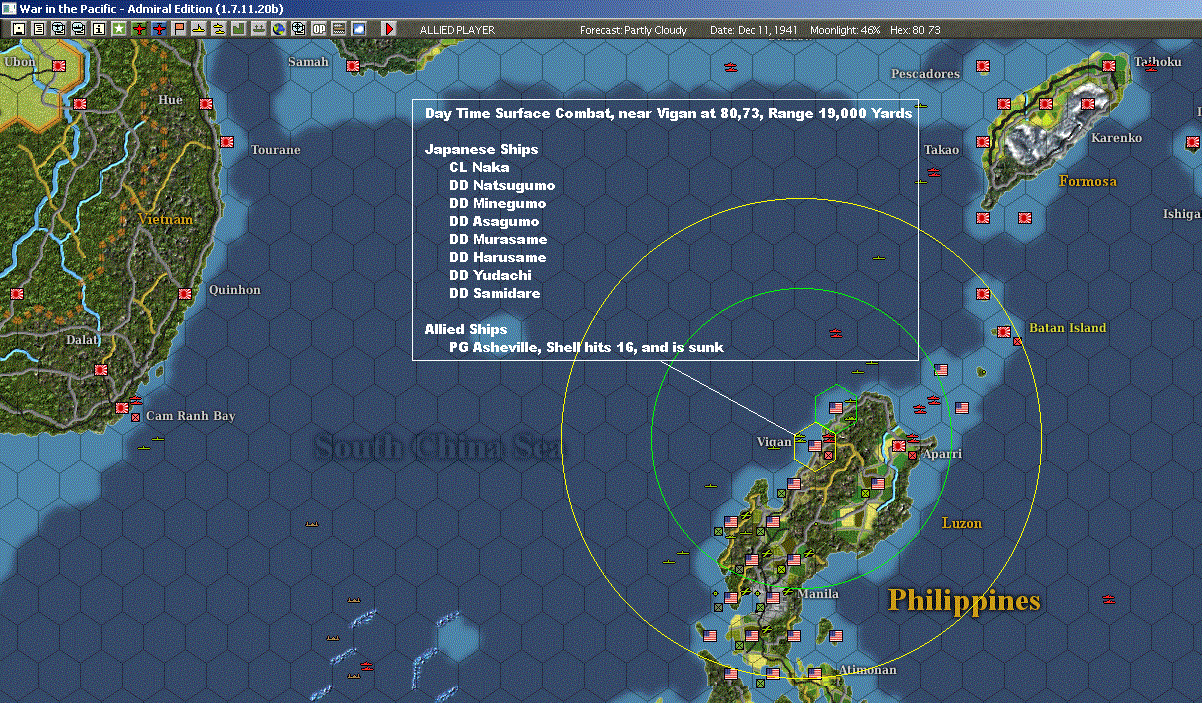The image size is (1202, 703).
Task: Click the Manila city label
Action: tap(818, 594)
